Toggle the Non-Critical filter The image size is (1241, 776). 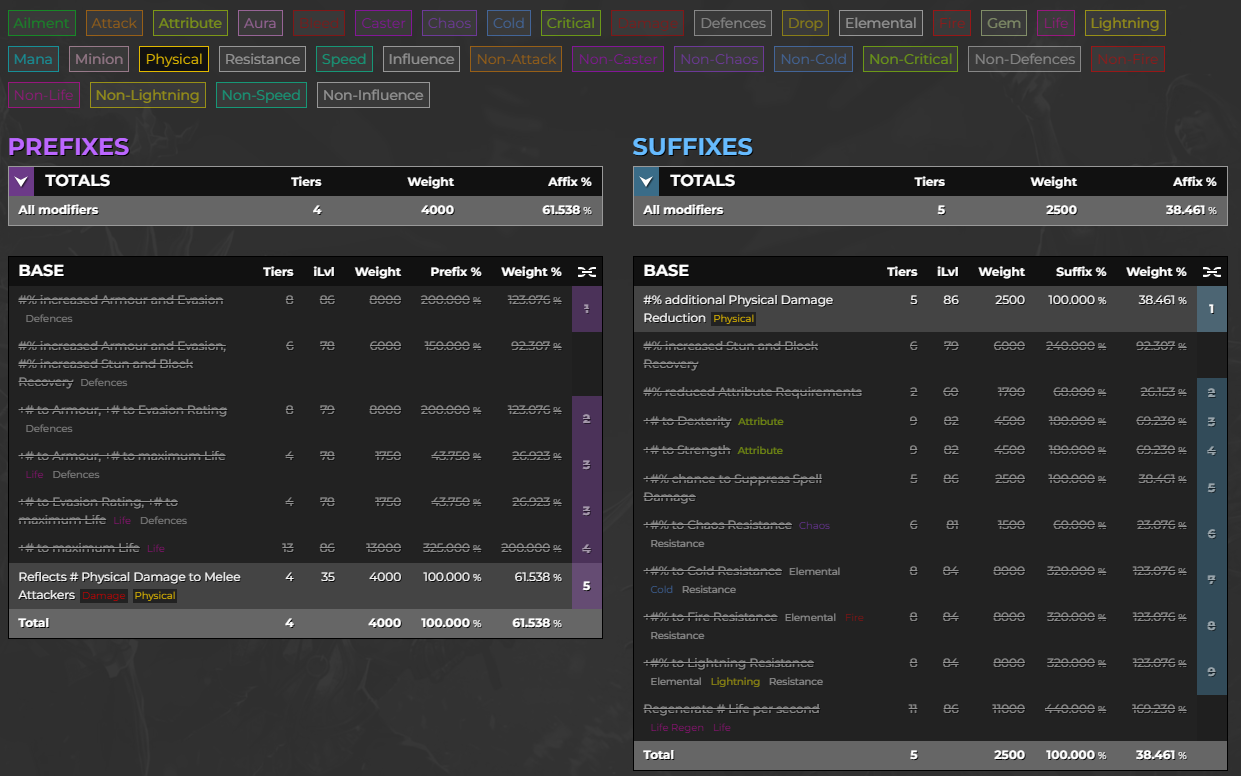911,59
